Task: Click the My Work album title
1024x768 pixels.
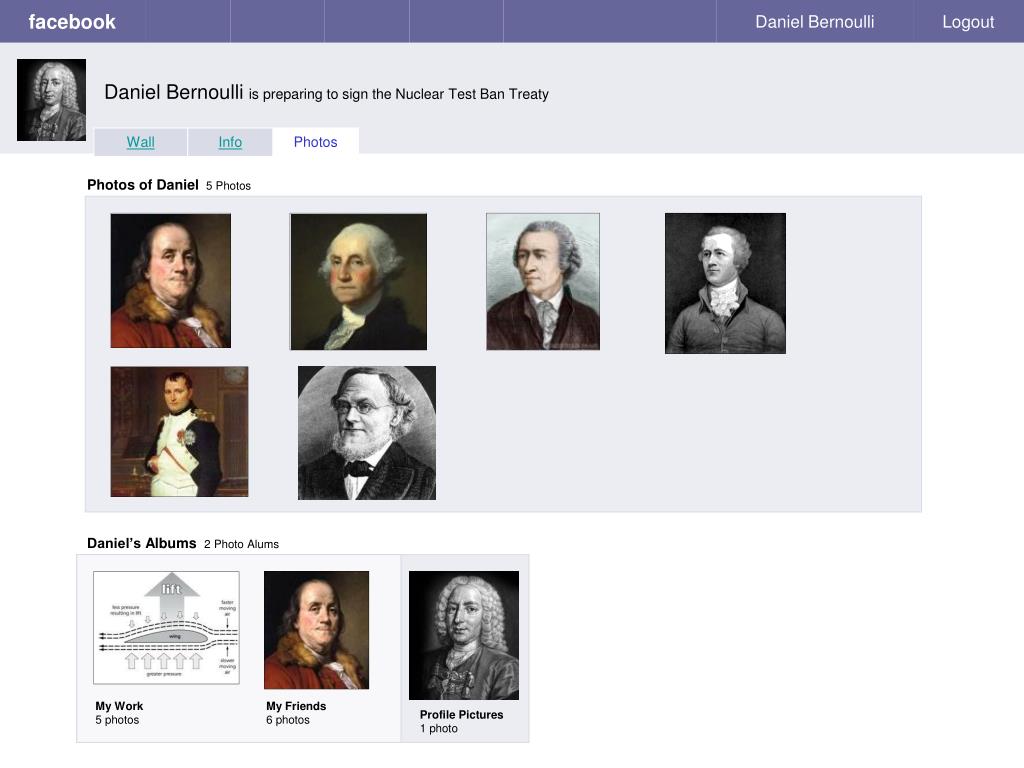Action: 119,706
